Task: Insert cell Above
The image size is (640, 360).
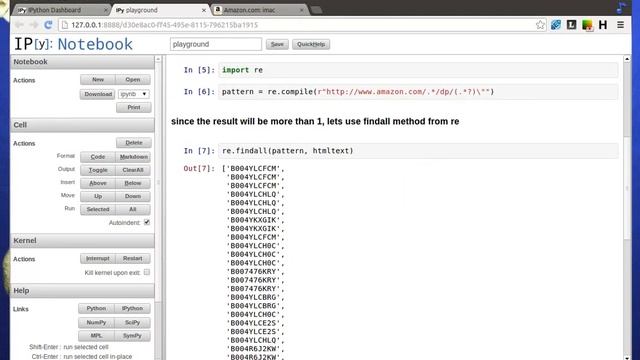Action: pos(98,183)
